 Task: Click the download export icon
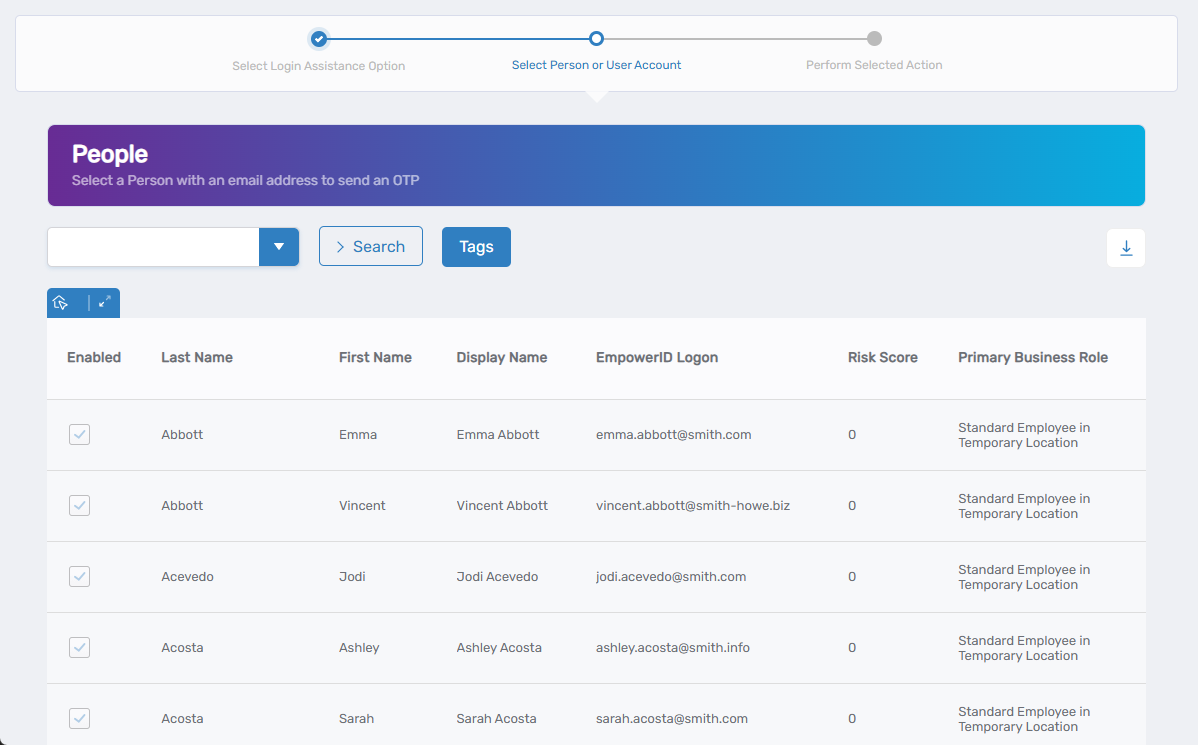(1126, 248)
